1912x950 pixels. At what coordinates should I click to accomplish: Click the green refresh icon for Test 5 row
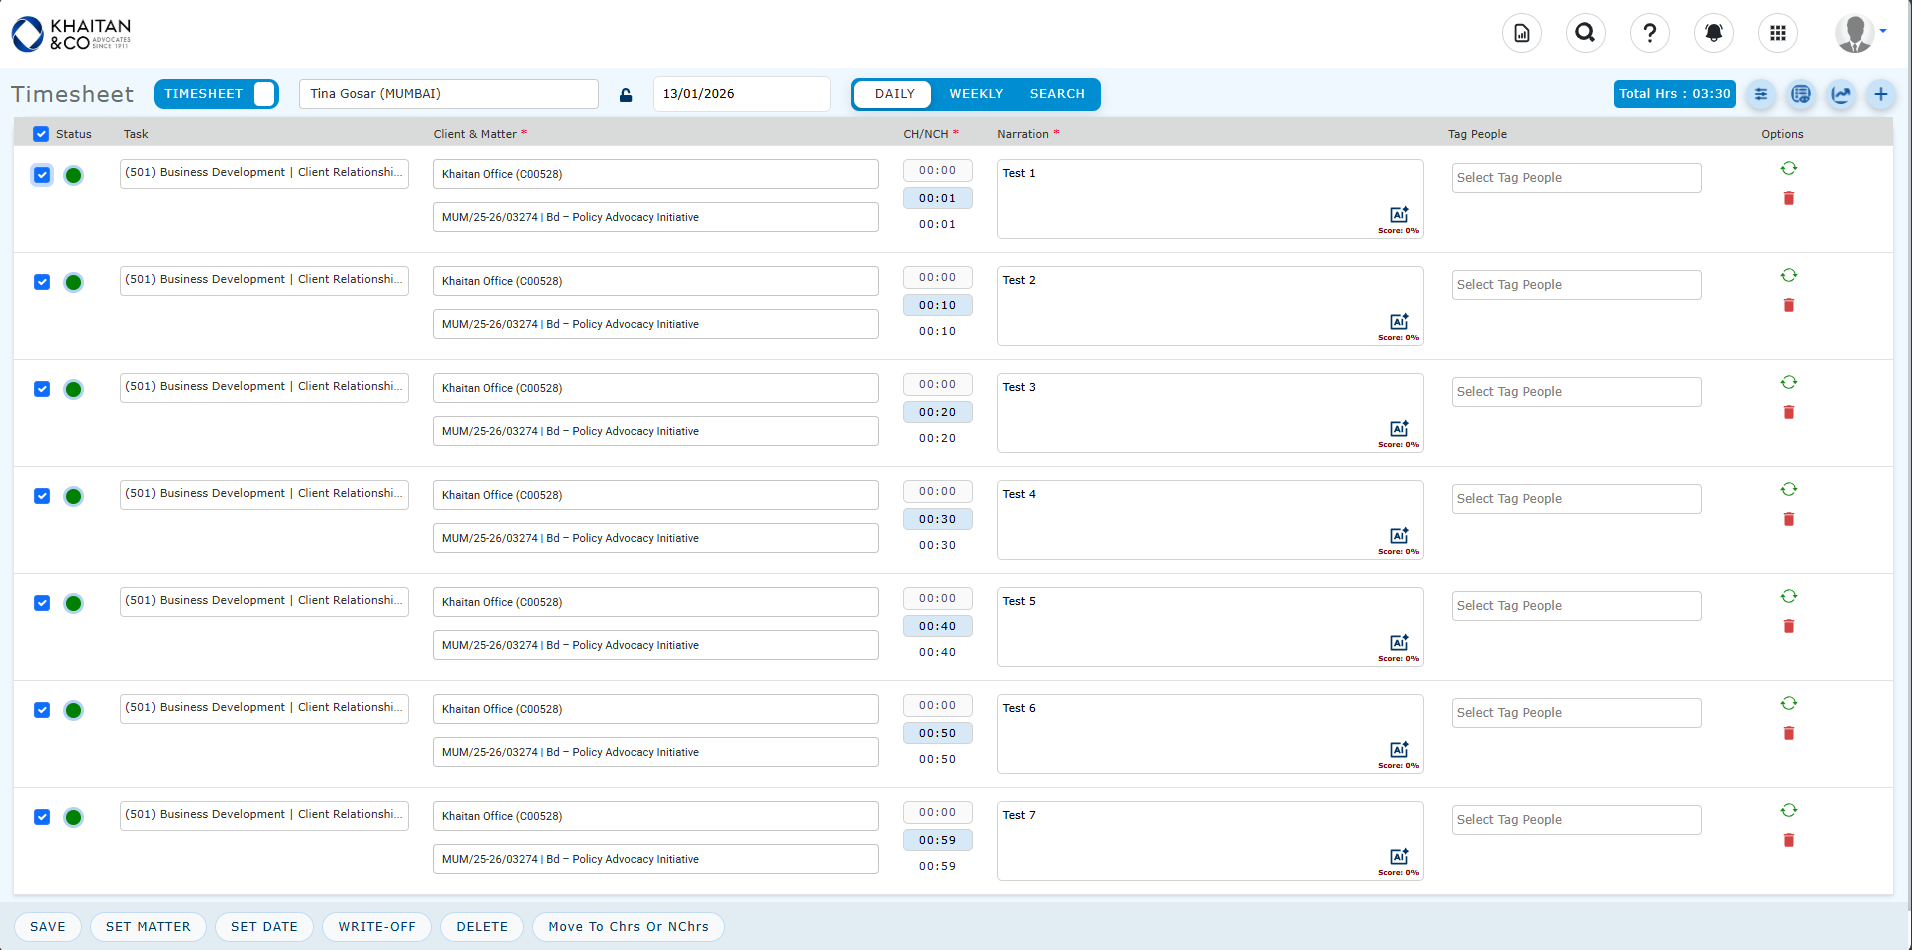[x=1788, y=596]
